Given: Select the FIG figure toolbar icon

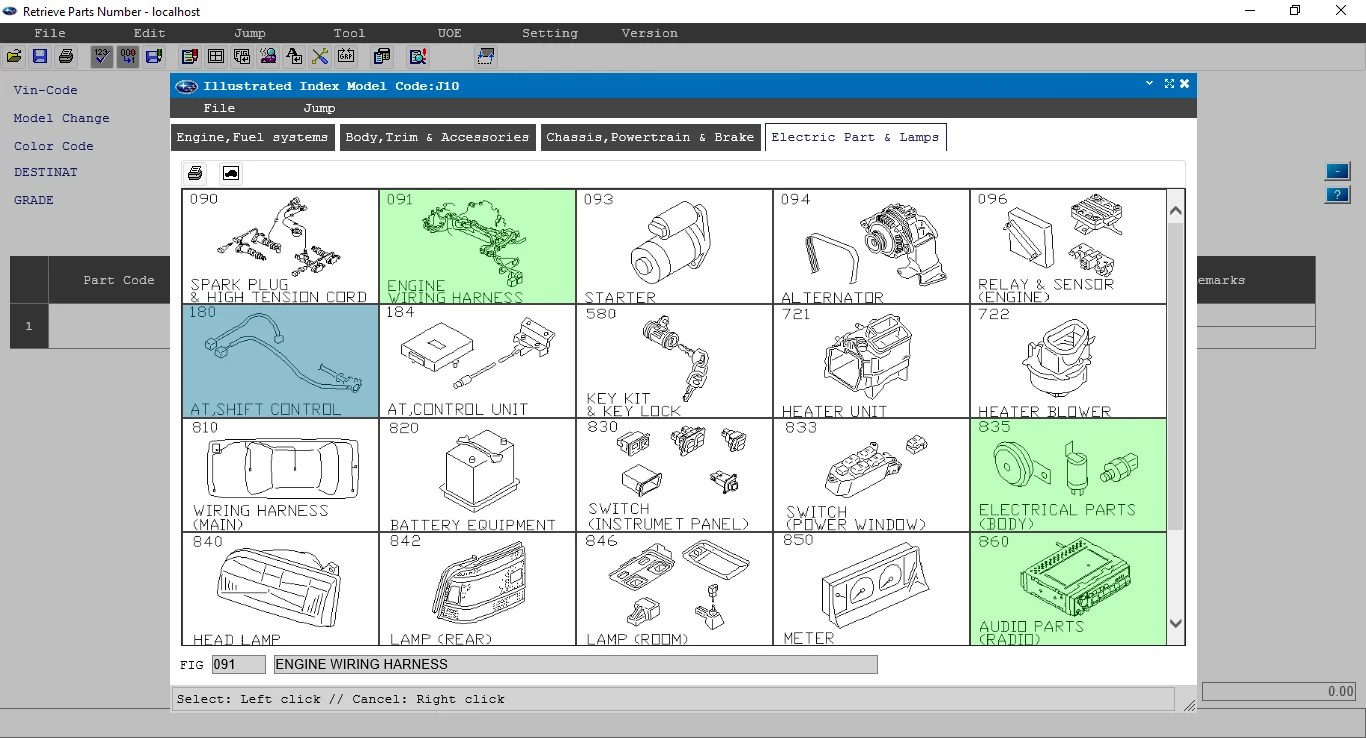Looking at the screenshot, I should tap(242, 56).
